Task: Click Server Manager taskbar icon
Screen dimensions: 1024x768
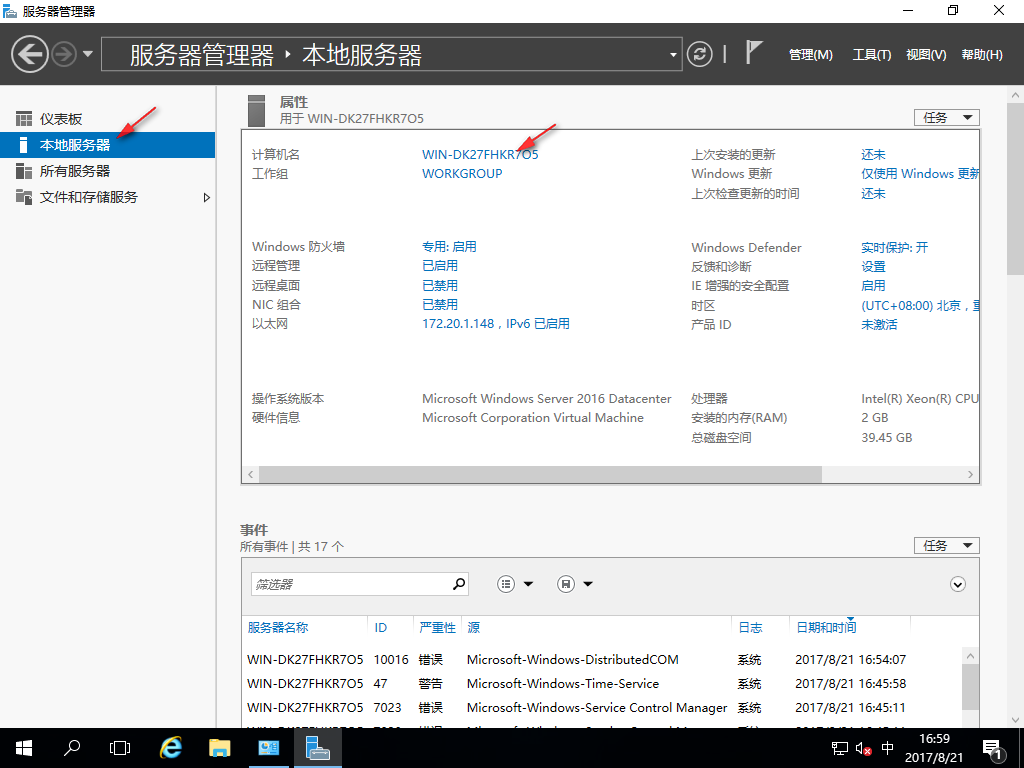Action: tap(317, 748)
